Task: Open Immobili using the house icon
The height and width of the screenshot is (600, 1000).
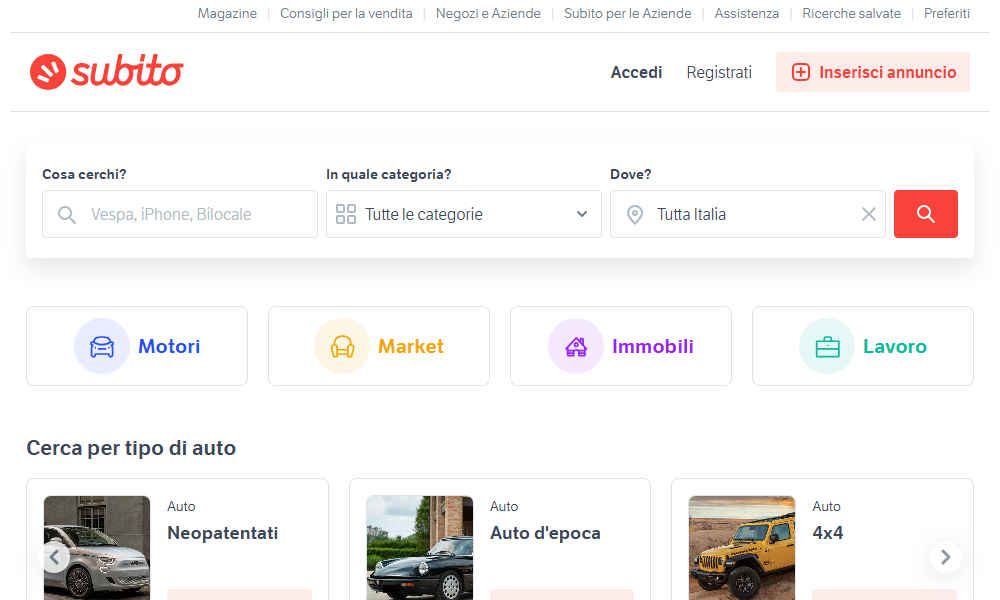Action: [x=576, y=345]
